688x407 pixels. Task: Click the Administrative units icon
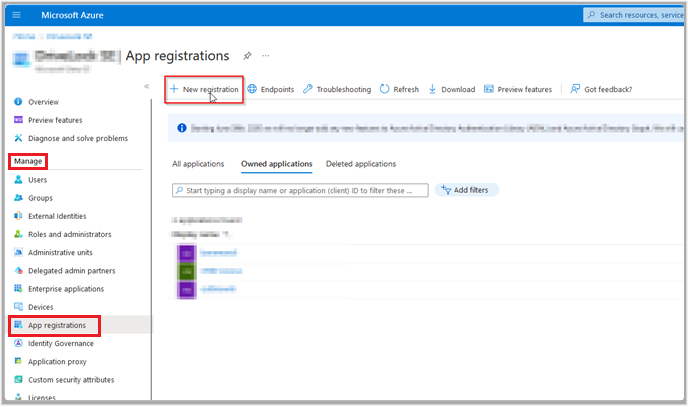(x=18, y=252)
